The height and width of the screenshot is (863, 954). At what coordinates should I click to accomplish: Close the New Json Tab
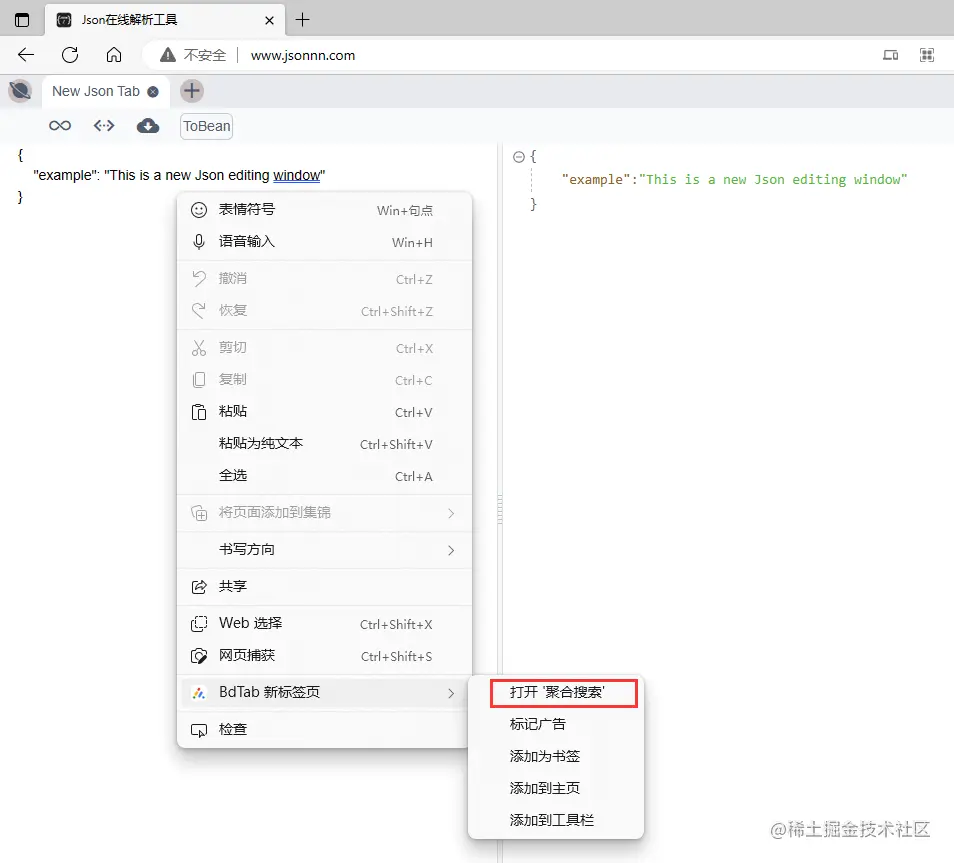pos(153,91)
